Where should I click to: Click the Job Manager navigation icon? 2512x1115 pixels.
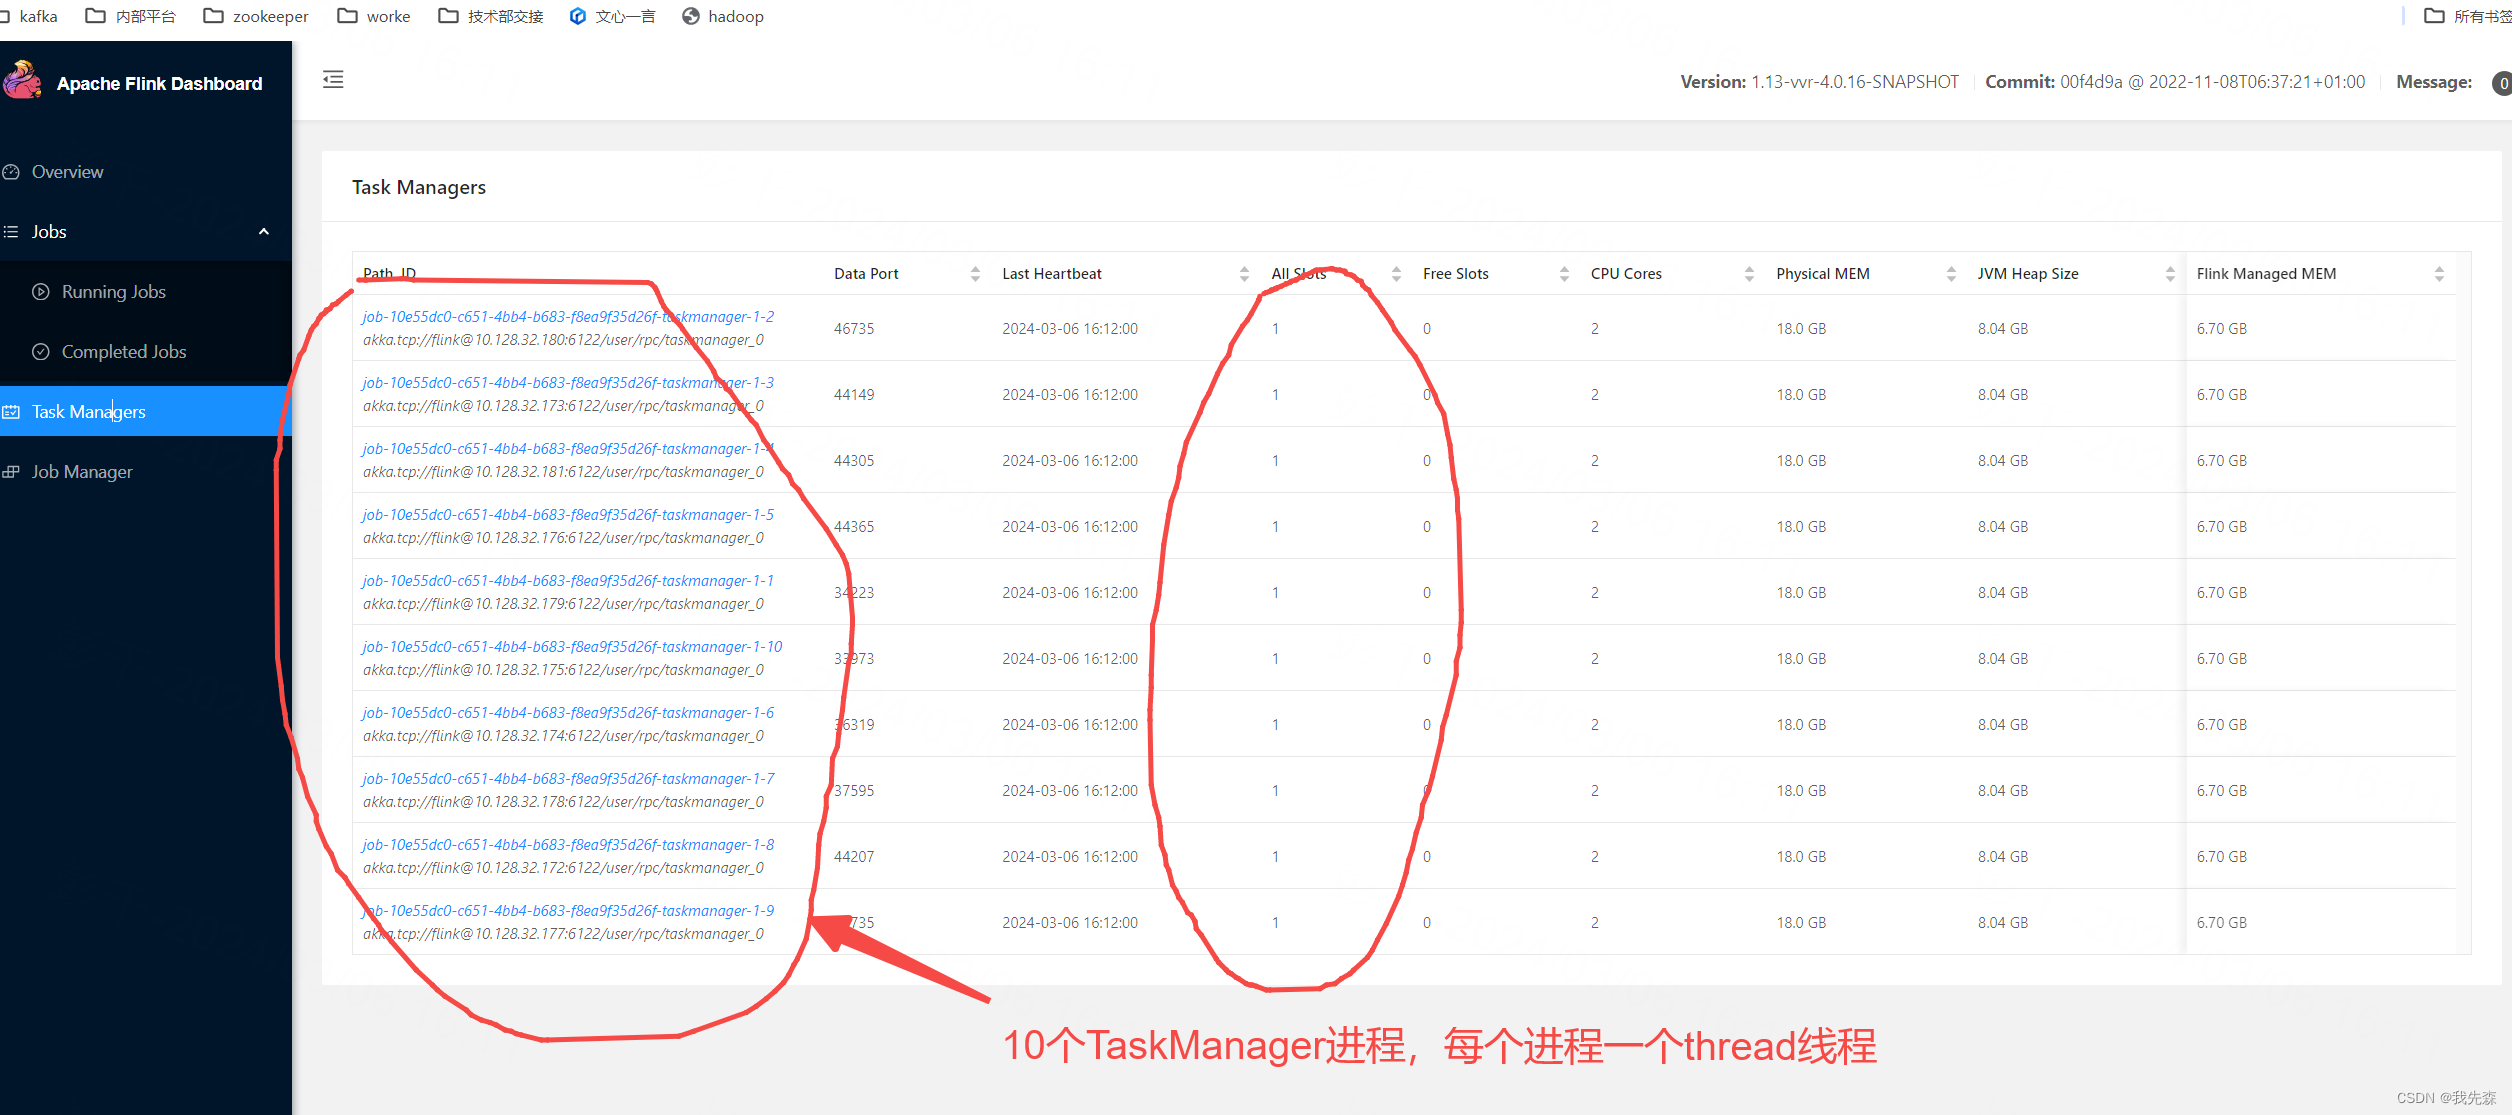[18, 471]
